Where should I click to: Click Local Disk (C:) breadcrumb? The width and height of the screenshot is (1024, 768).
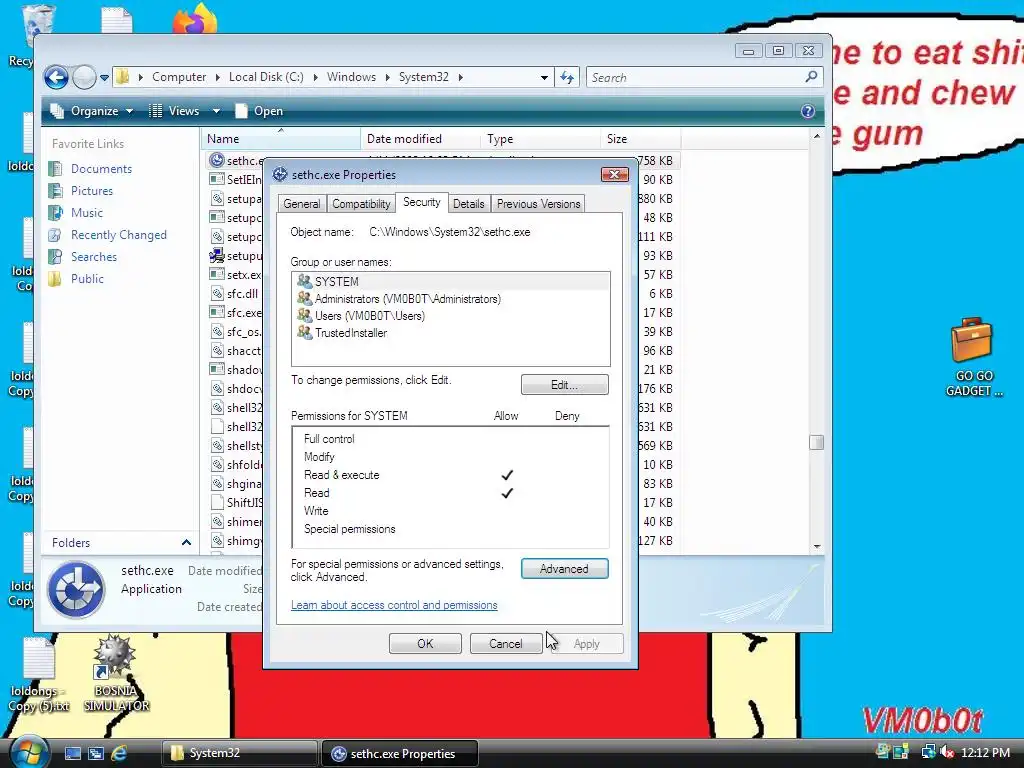pyautogui.click(x=266, y=77)
